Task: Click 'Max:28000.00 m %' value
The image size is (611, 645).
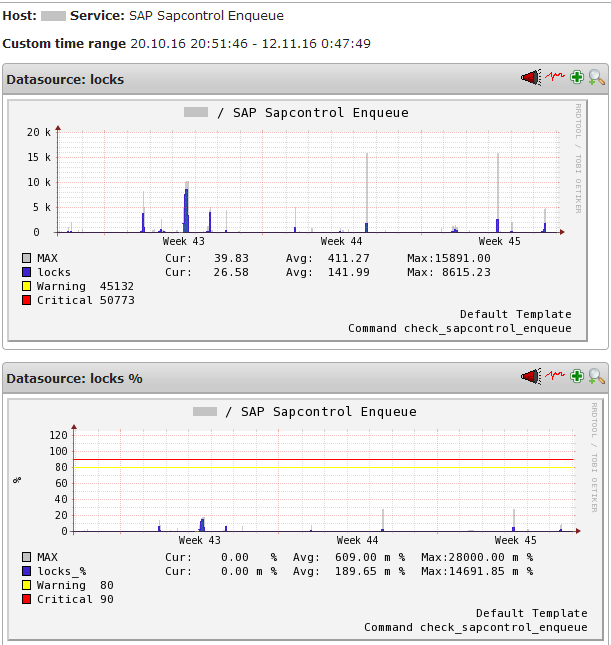Action: (x=477, y=557)
